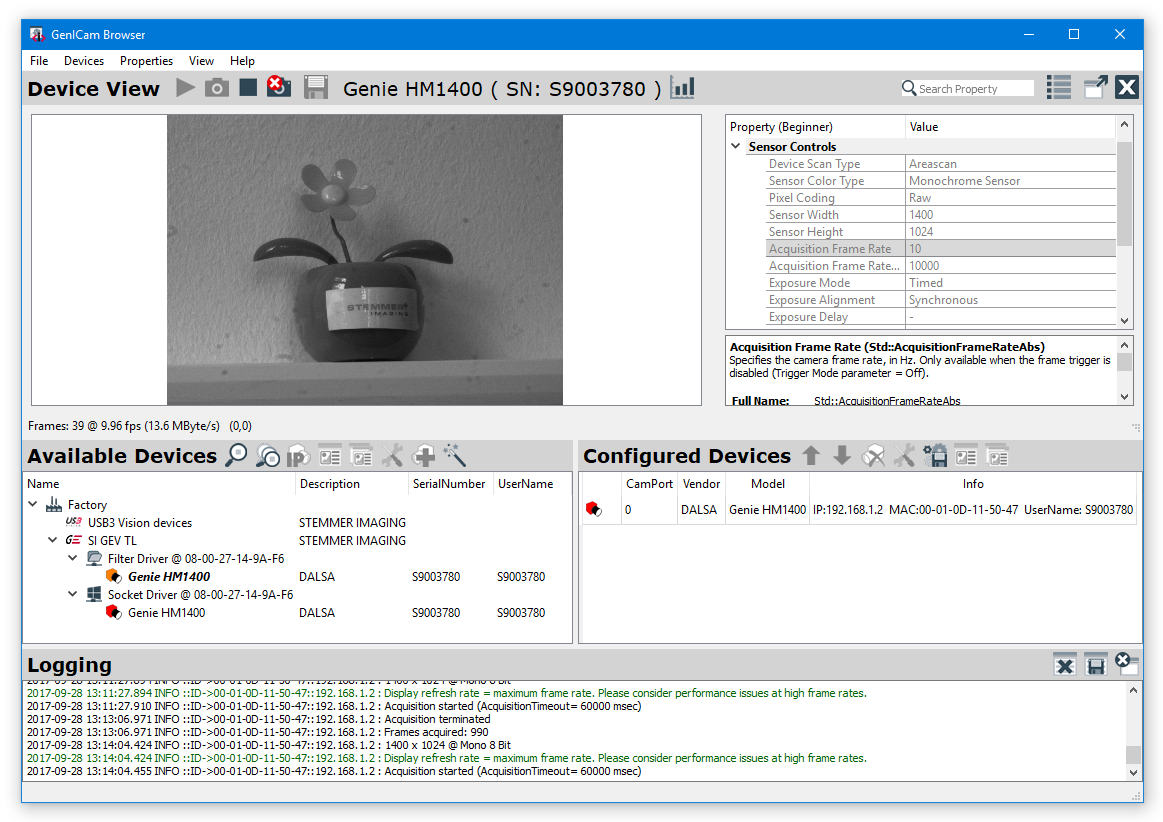Image resolution: width=1163 pixels, height=822 pixels.
Task: Click the discover devices magnifier icon
Action: click(236, 456)
